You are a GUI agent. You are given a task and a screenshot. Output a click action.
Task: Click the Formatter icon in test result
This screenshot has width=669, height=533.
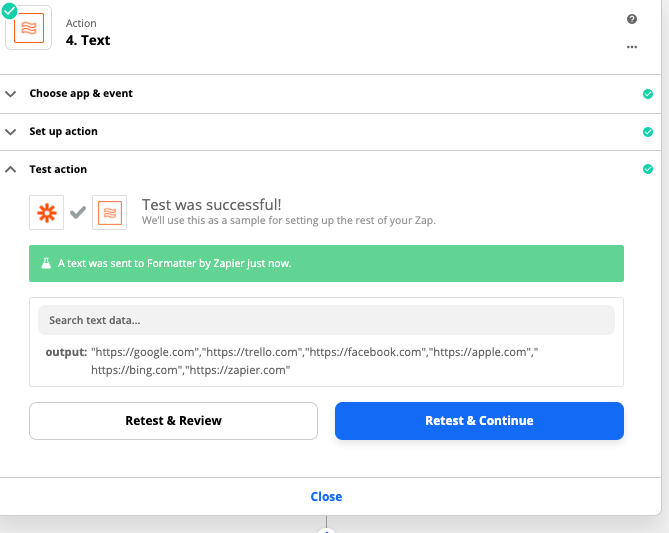(x=110, y=213)
